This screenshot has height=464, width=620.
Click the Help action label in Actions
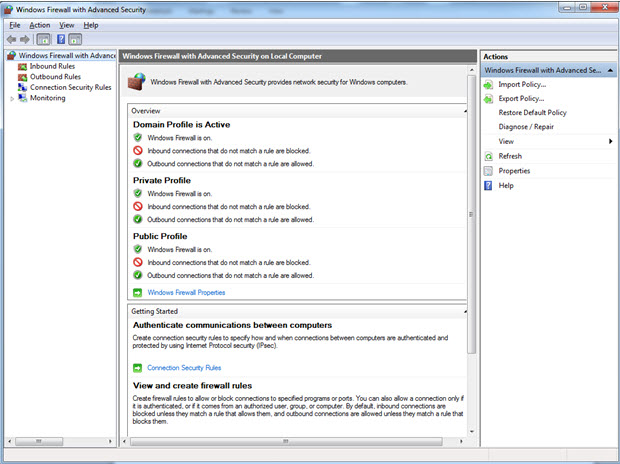pyautogui.click(x=506, y=186)
